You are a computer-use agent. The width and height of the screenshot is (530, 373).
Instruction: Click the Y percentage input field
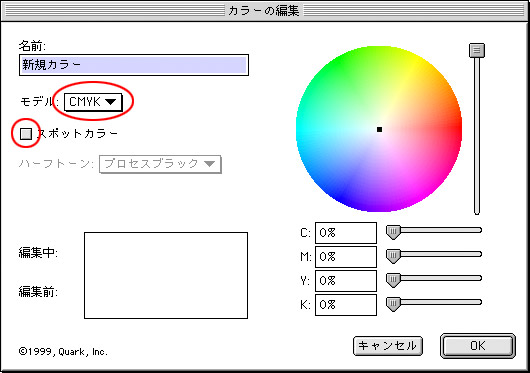pos(346,281)
